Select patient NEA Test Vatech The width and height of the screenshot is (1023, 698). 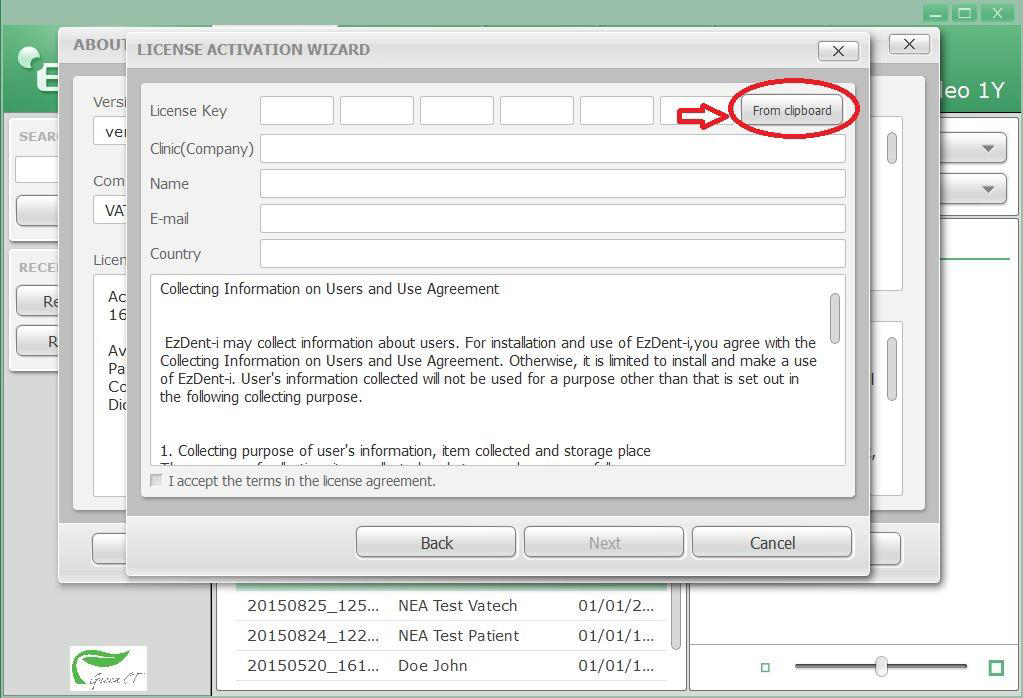[x=457, y=606]
